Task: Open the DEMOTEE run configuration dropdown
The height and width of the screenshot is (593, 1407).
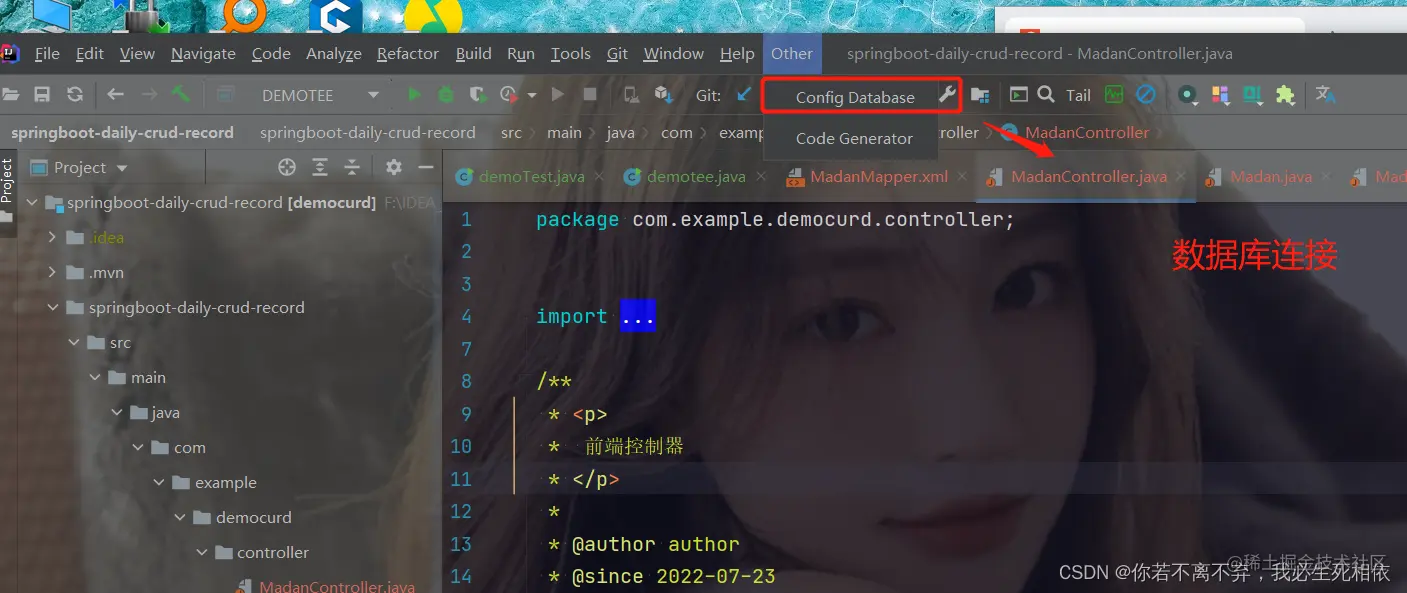Action: tap(373, 95)
